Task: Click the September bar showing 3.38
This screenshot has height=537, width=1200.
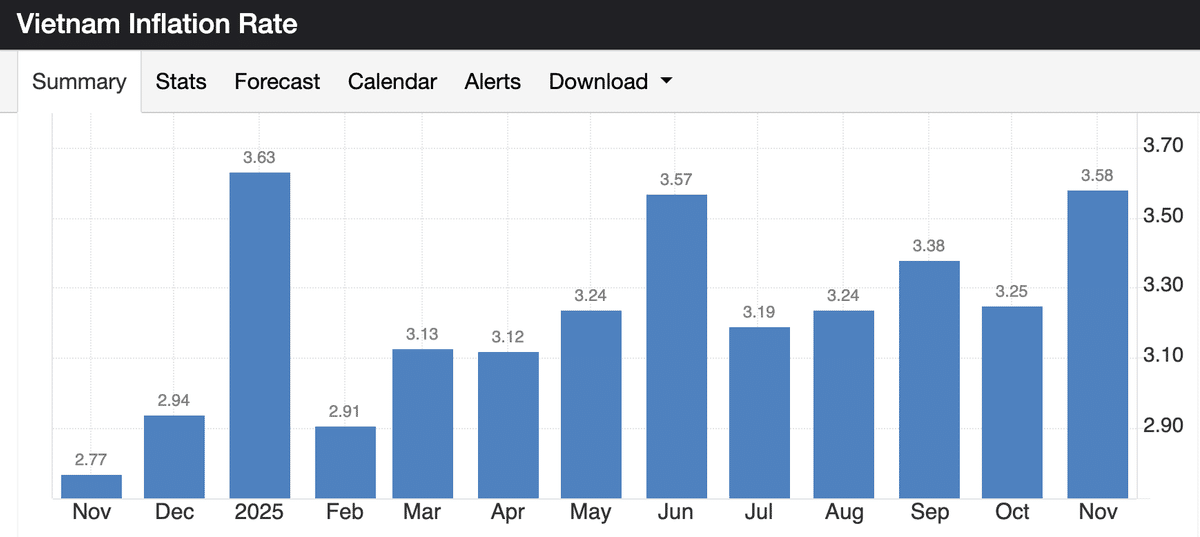Action: point(930,379)
